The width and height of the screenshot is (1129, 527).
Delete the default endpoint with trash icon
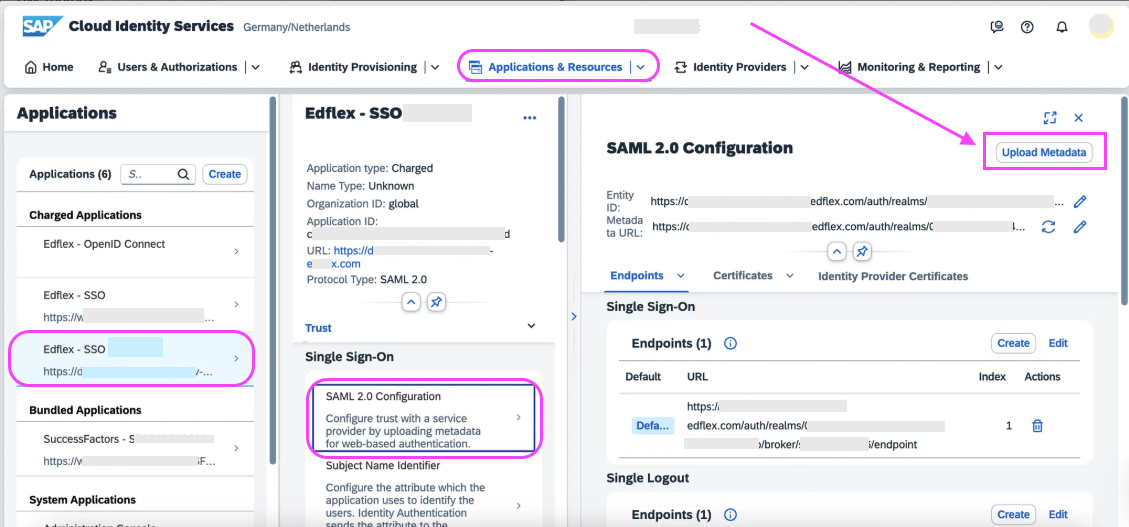1038,425
